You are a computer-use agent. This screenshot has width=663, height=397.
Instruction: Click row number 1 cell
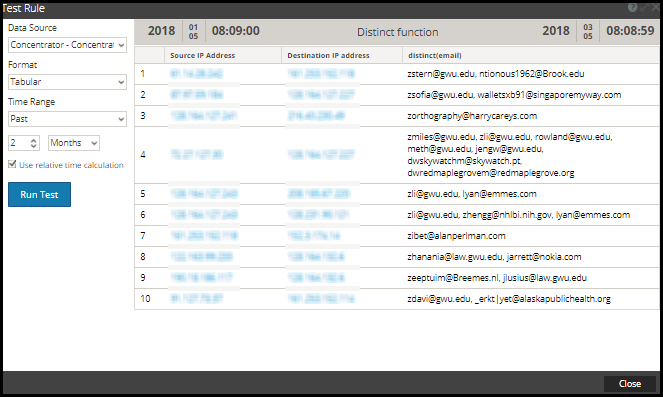[x=150, y=74]
